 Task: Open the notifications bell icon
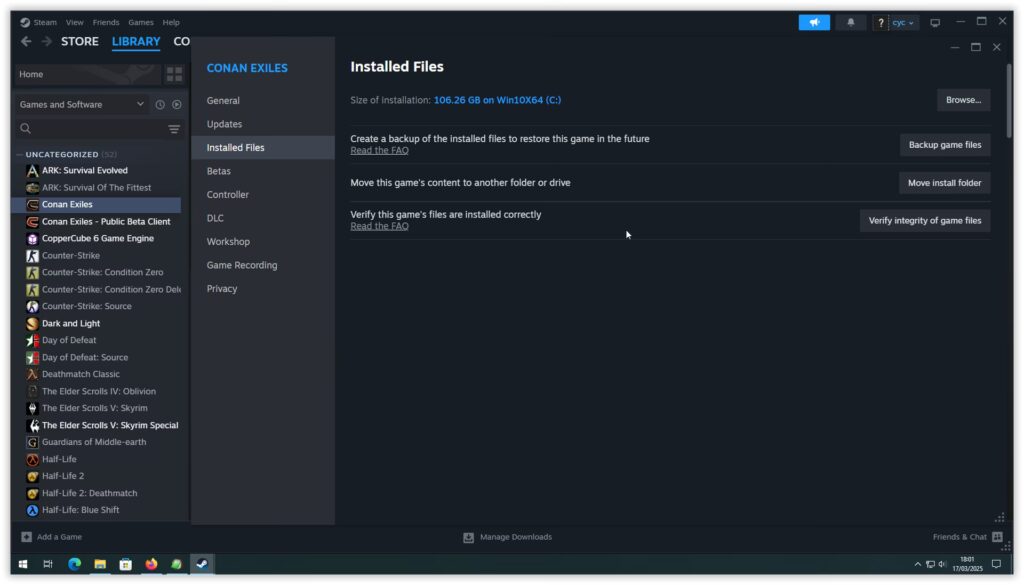point(850,22)
